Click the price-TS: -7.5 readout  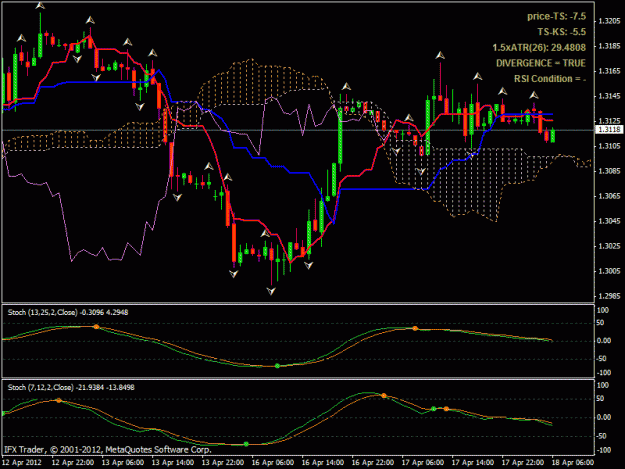[x=556, y=16]
